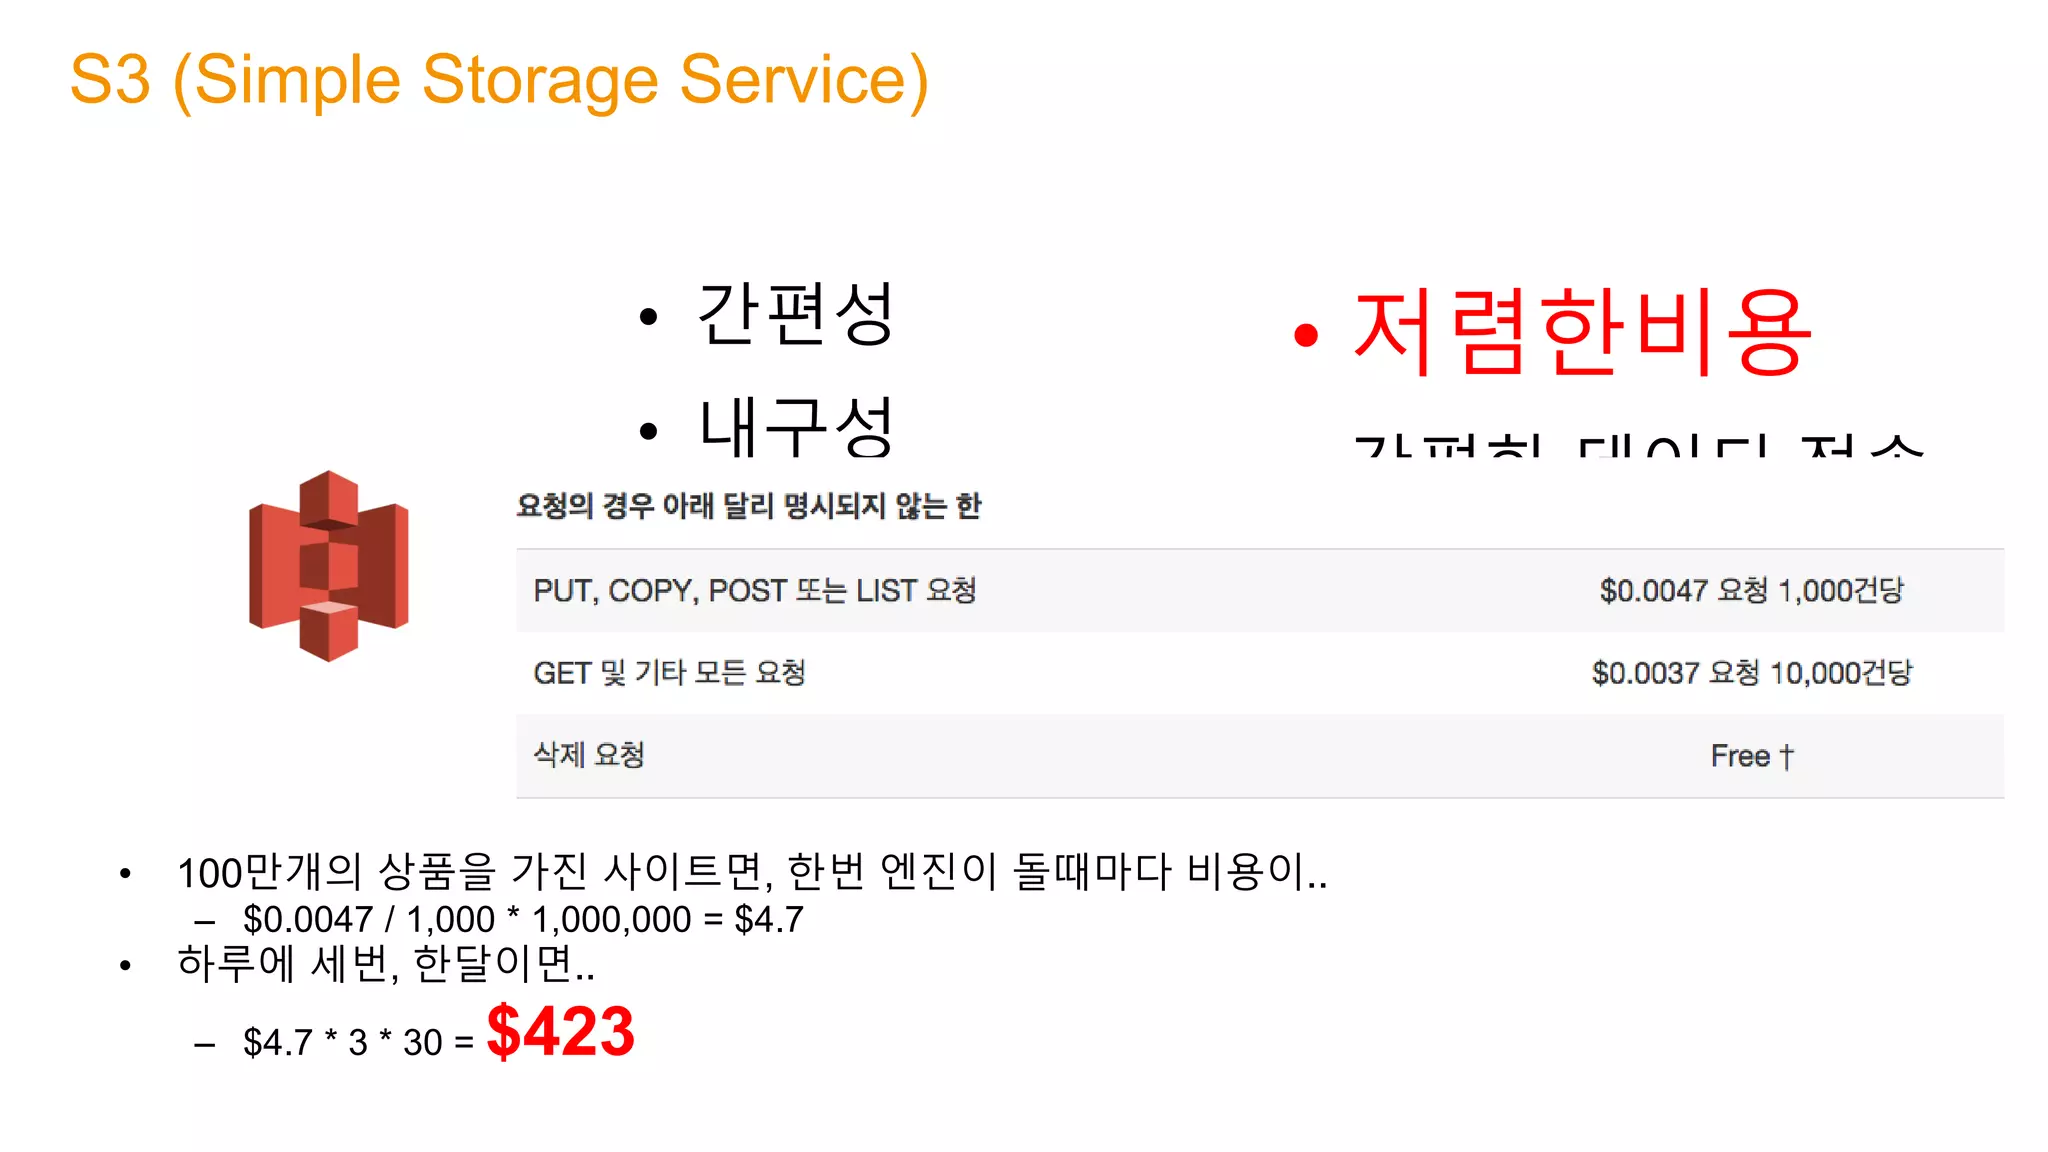Select the GET 및 기타 모든 요청 row label
This screenshot has width=2048, height=1152.
point(669,673)
